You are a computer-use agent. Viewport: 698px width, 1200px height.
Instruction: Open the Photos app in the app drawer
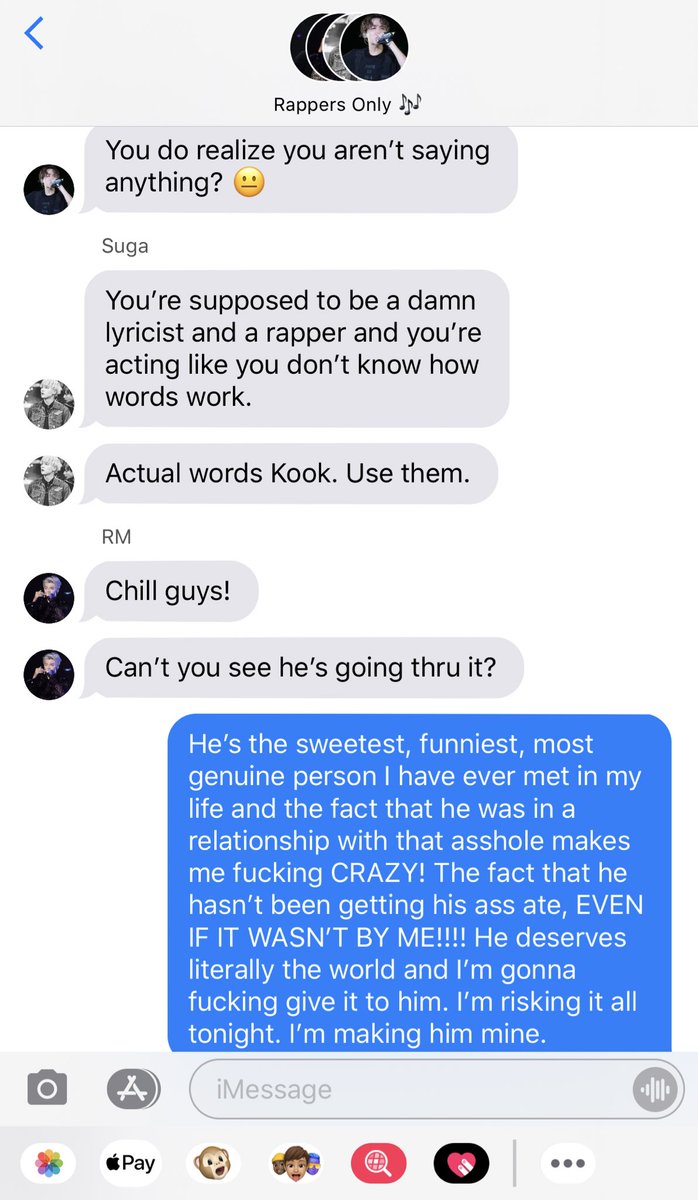tap(48, 1163)
